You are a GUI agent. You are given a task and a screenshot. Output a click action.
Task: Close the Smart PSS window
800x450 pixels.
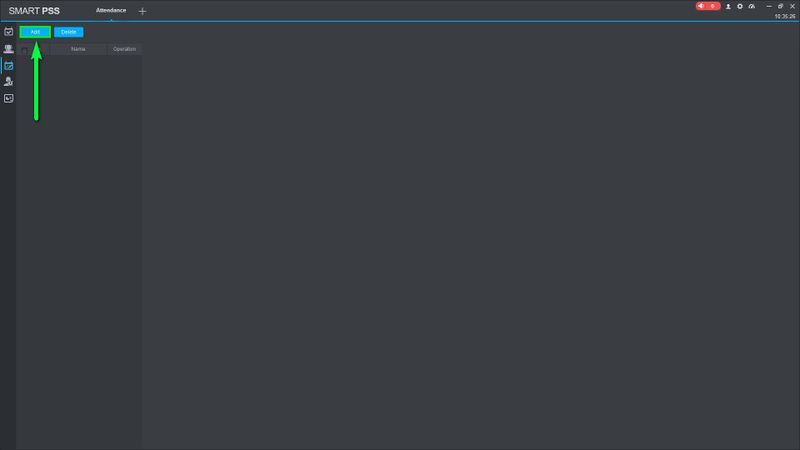coord(792,7)
